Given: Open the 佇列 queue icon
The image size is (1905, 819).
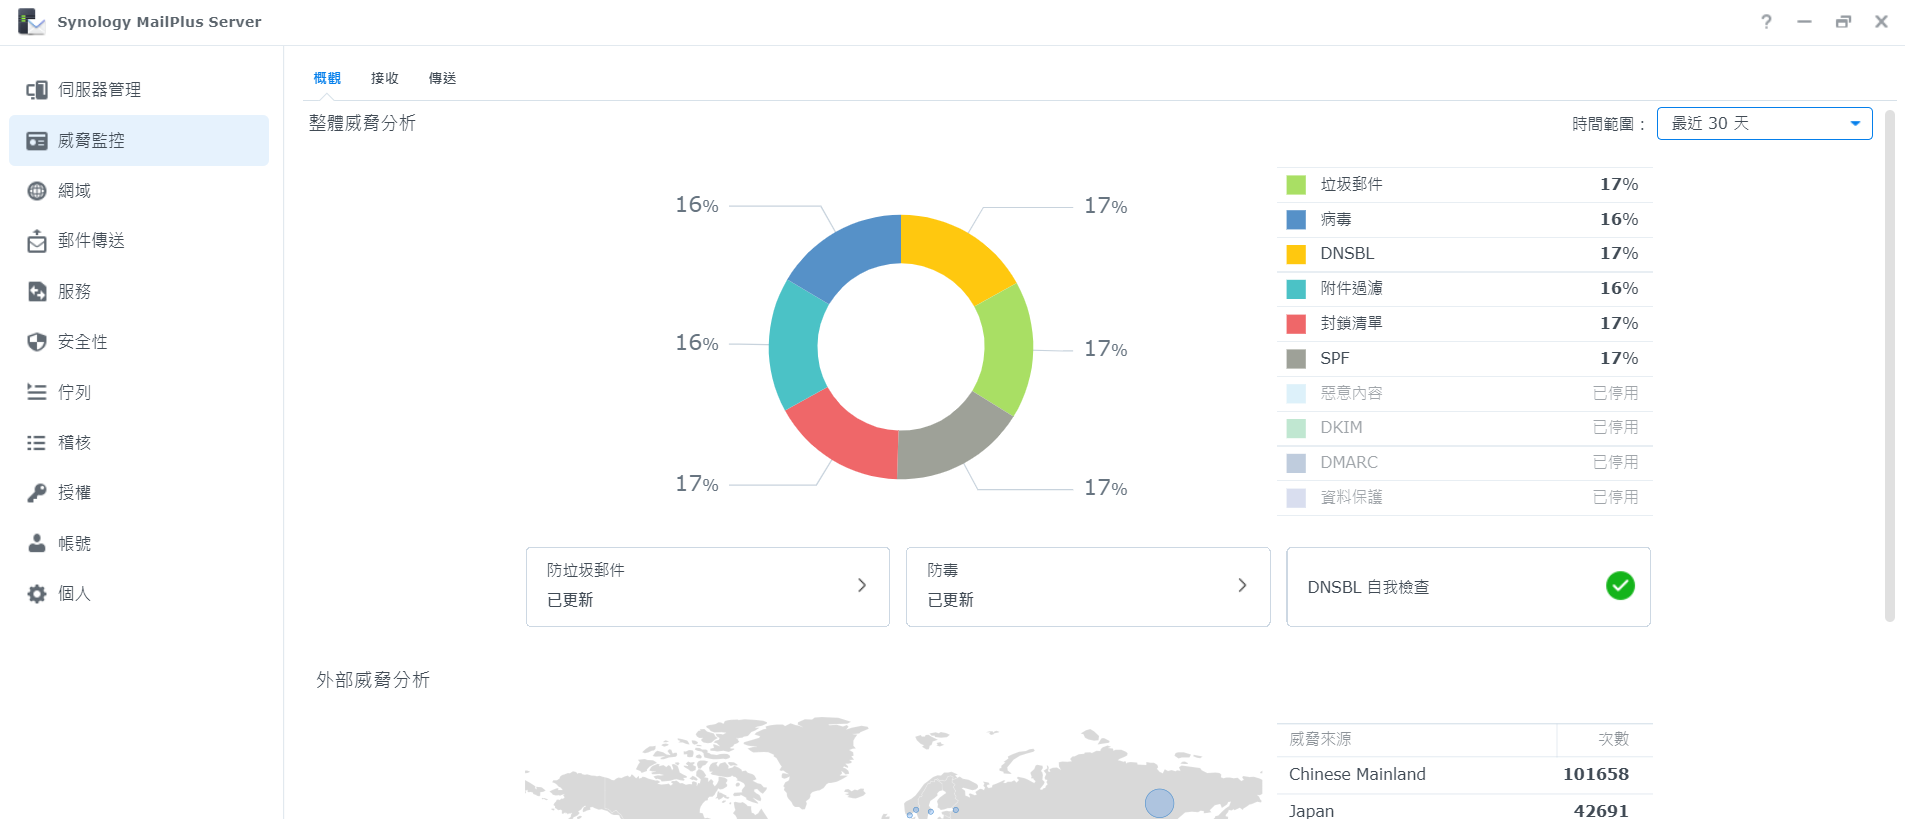Looking at the screenshot, I should pos(37,392).
